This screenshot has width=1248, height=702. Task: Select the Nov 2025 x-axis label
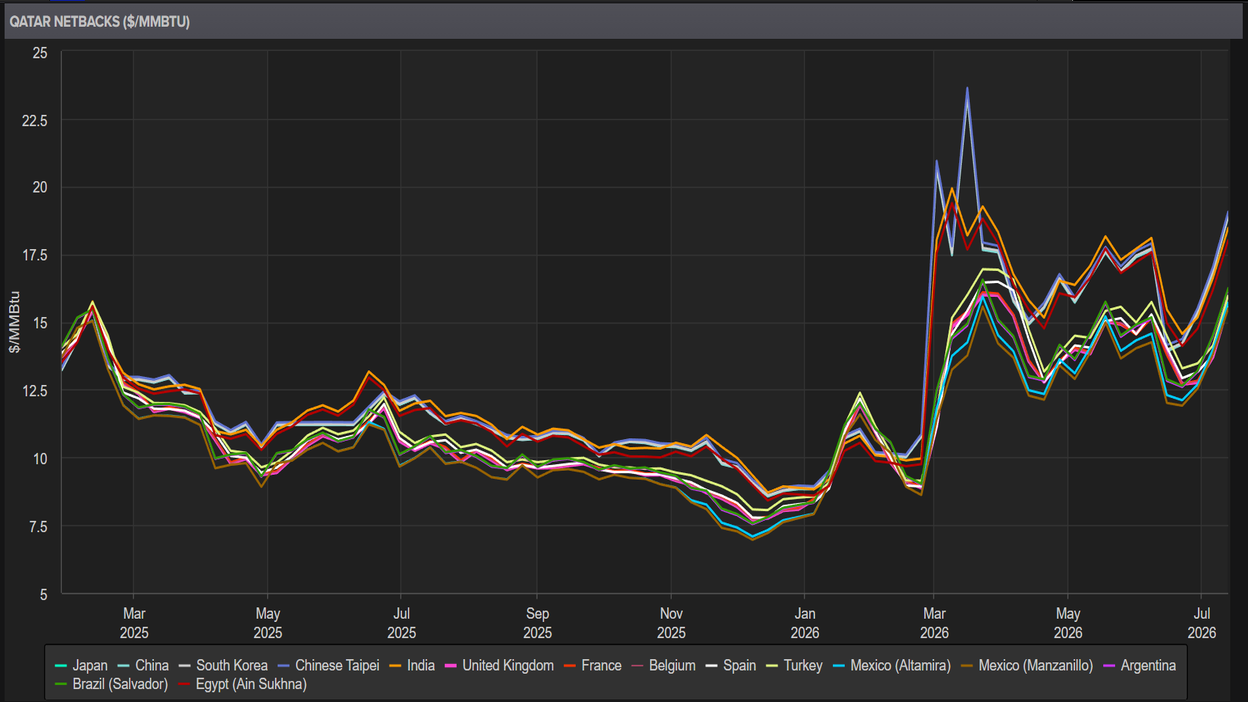(x=671, y=623)
